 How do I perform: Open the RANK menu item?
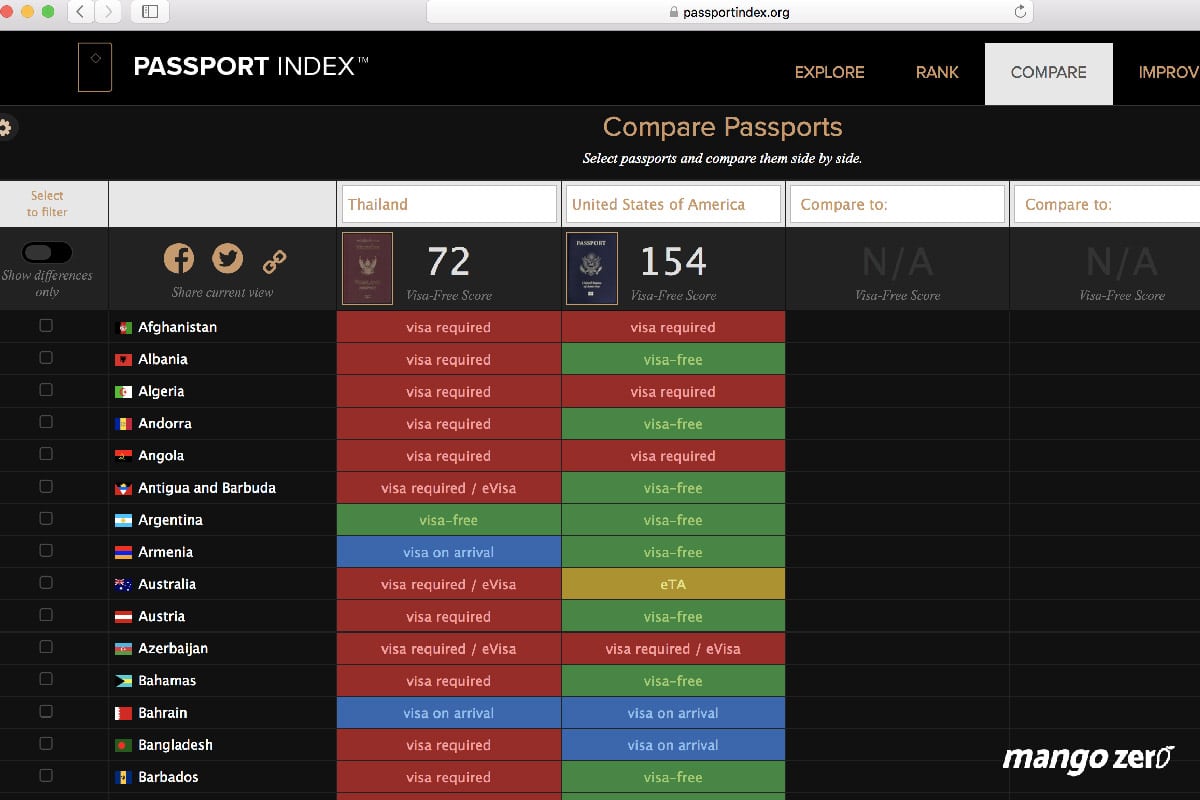937,72
